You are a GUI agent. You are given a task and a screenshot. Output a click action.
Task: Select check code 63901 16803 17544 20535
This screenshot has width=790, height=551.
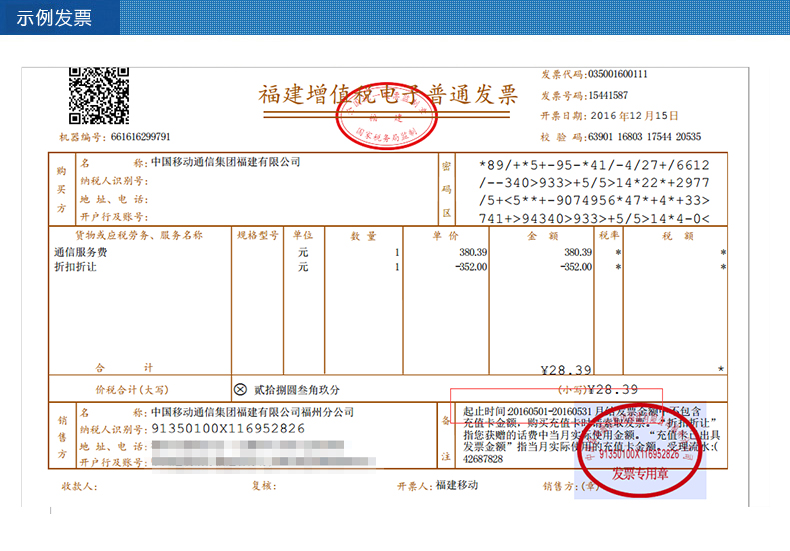tap(644, 136)
